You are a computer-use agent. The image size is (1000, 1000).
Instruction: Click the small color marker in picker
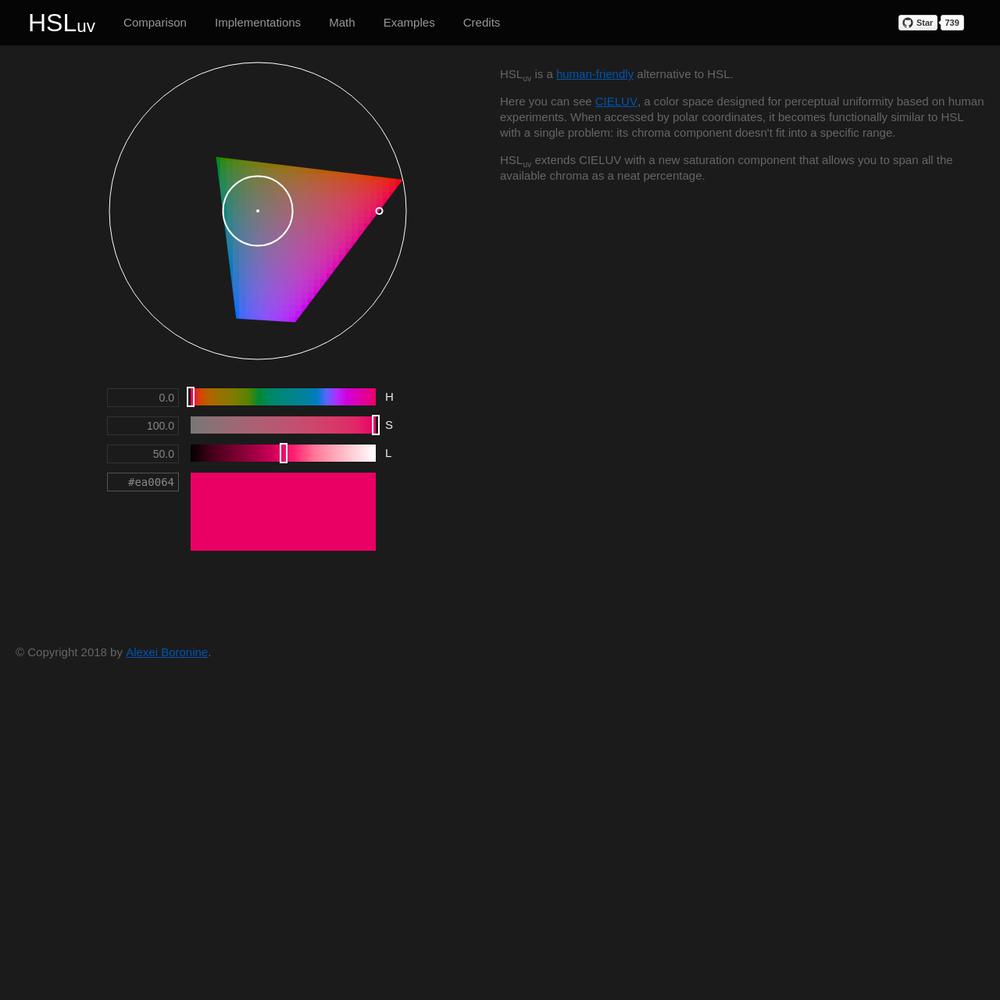tap(379, 210)
